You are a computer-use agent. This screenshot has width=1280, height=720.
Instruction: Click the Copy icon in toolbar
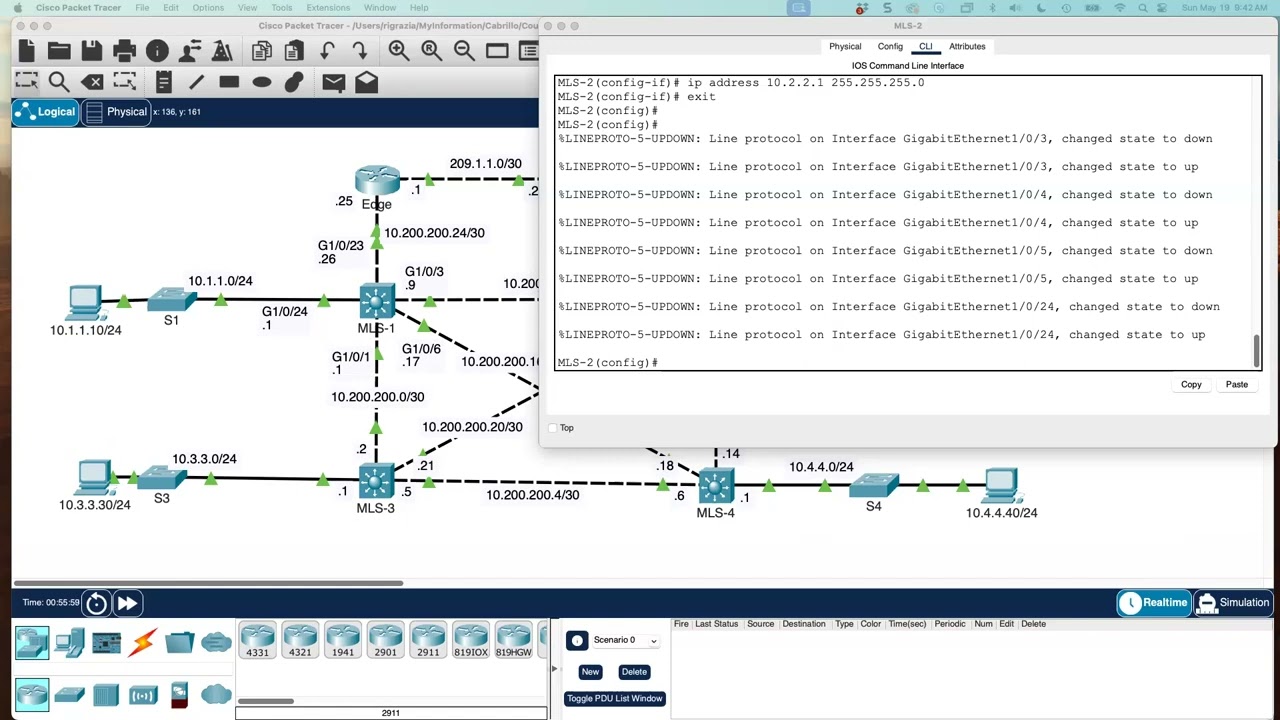tap(262, 50)
